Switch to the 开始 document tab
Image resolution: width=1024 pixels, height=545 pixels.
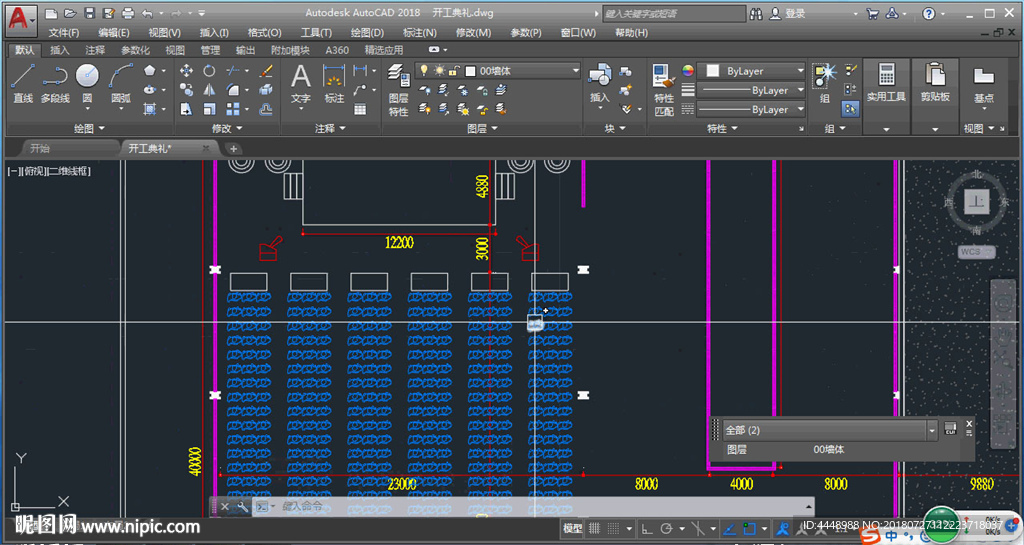click(x=40, y=148)
